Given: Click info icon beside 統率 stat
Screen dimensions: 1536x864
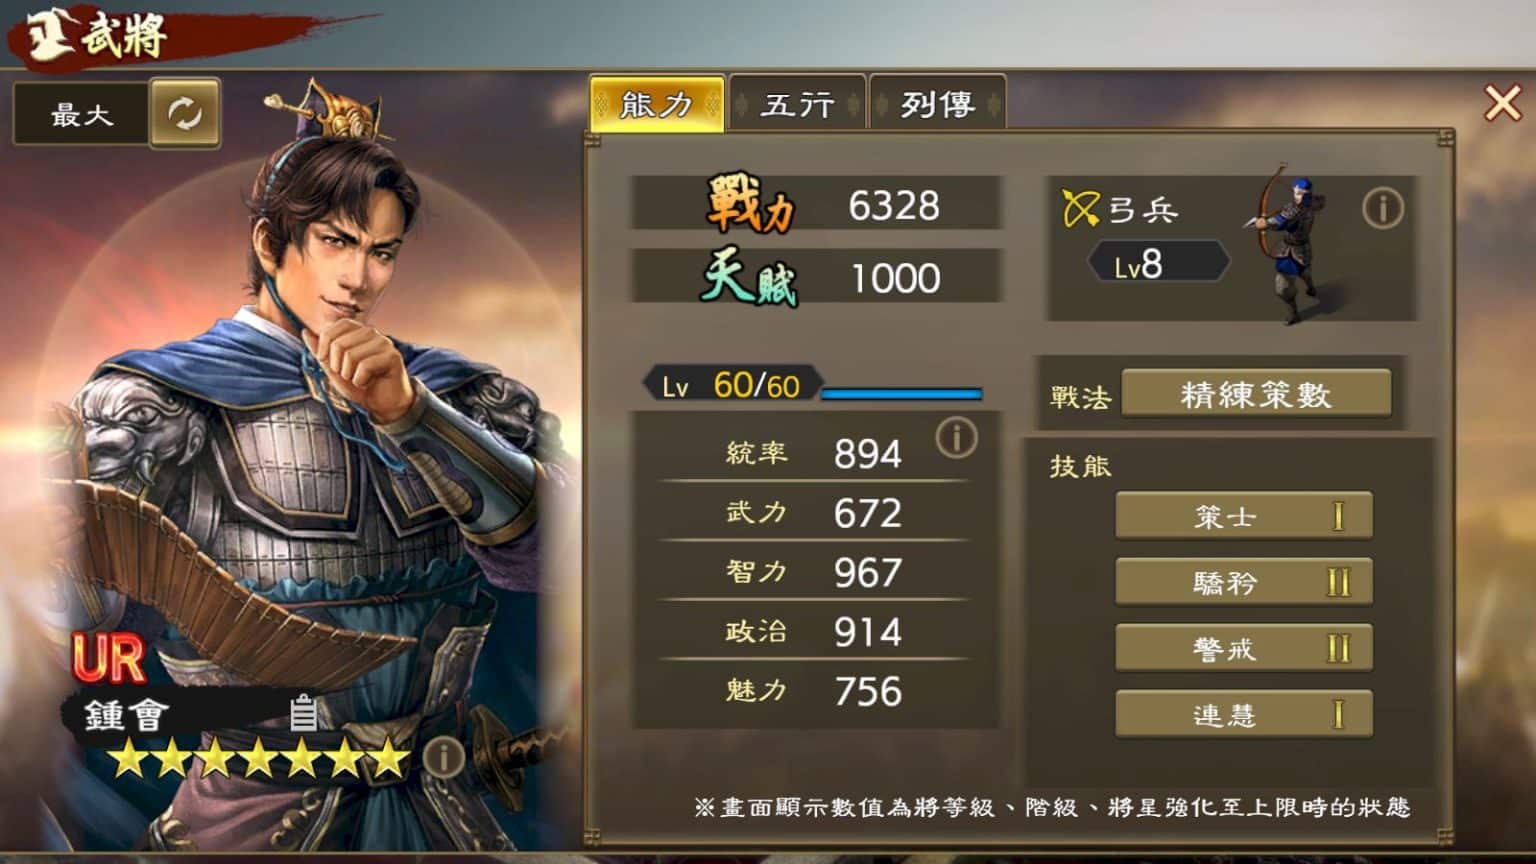Looking at the screenshot, I should (956, 437).
